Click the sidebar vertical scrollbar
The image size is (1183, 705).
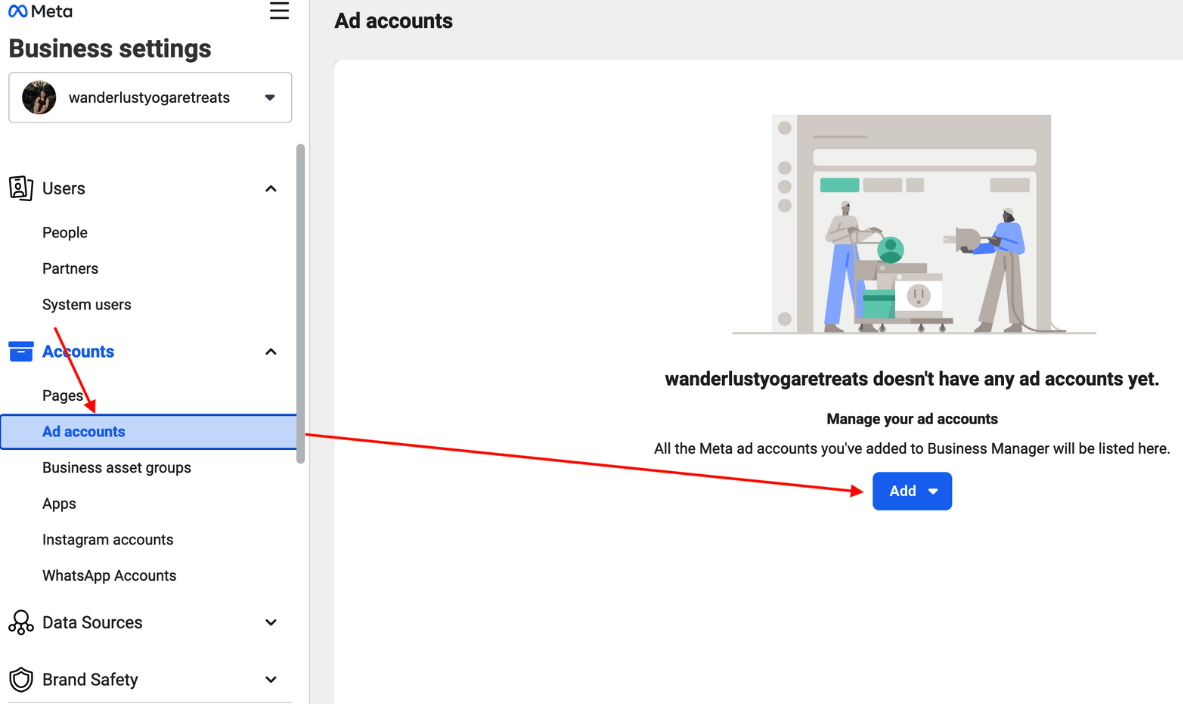[300, 303]
